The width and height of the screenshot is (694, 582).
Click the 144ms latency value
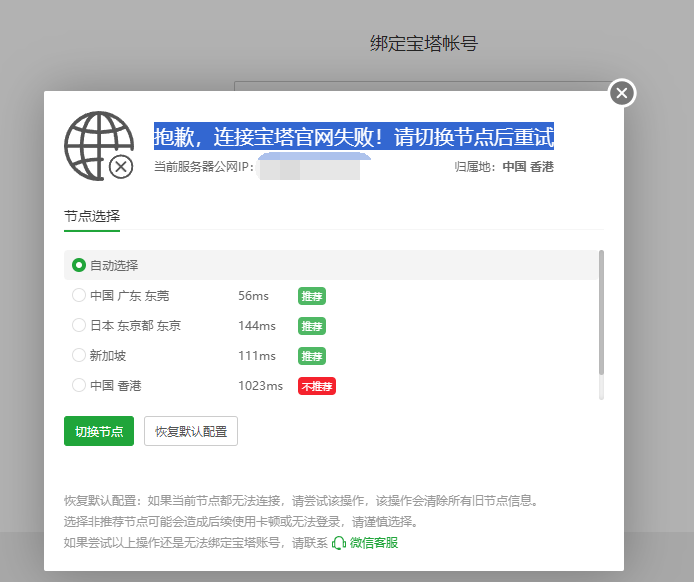[x=257, y=326]
